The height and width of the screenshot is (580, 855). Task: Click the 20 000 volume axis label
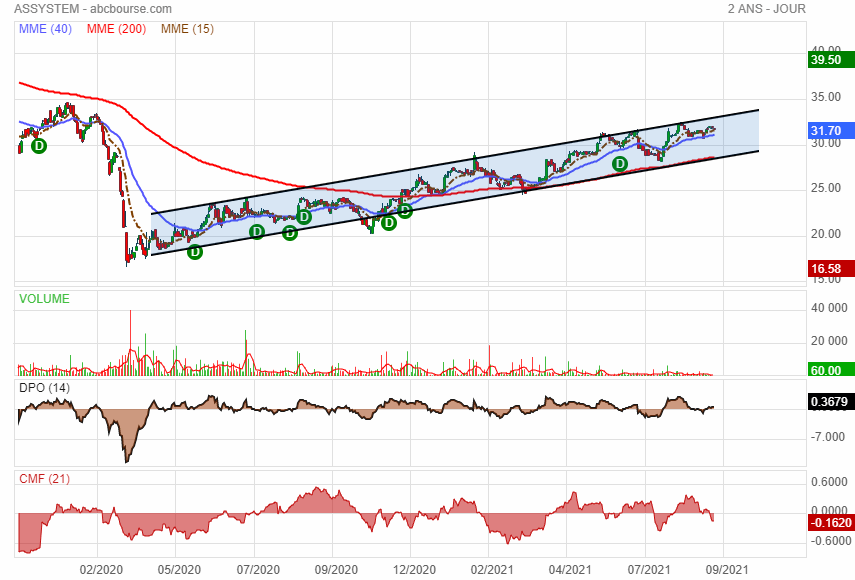(829, 341)
